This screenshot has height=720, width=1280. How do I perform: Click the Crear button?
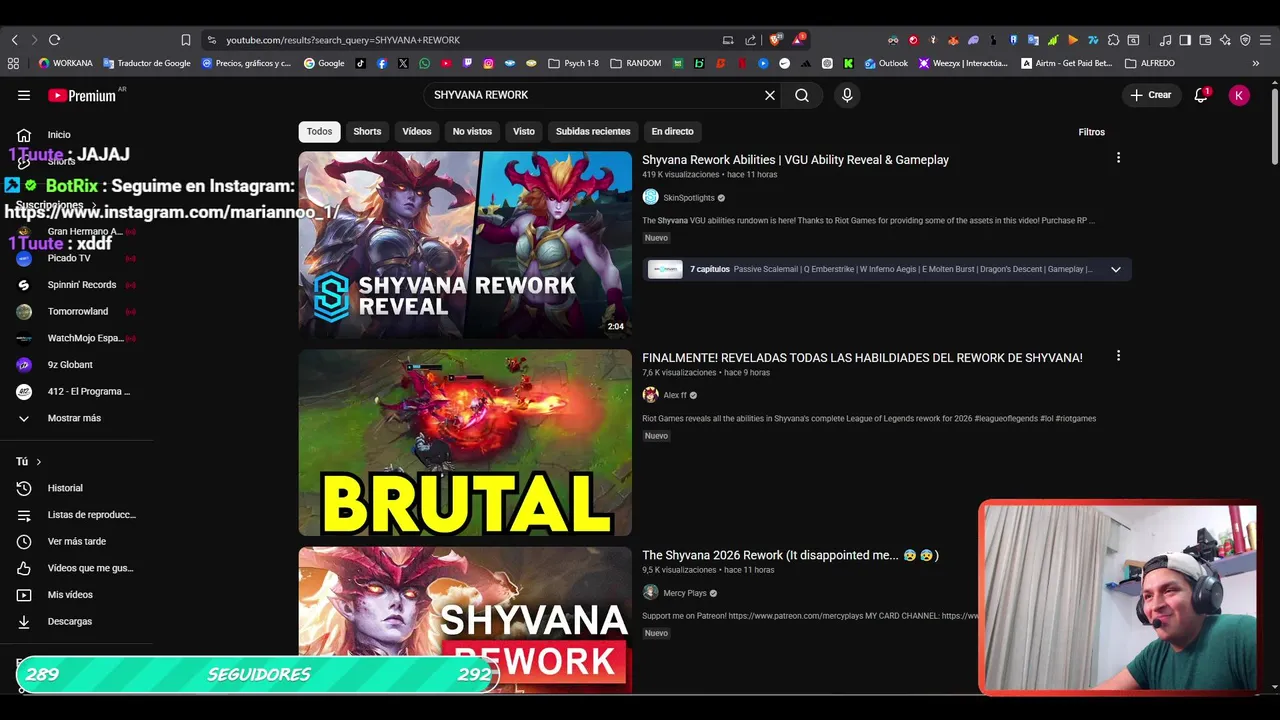click(1150, 95)
